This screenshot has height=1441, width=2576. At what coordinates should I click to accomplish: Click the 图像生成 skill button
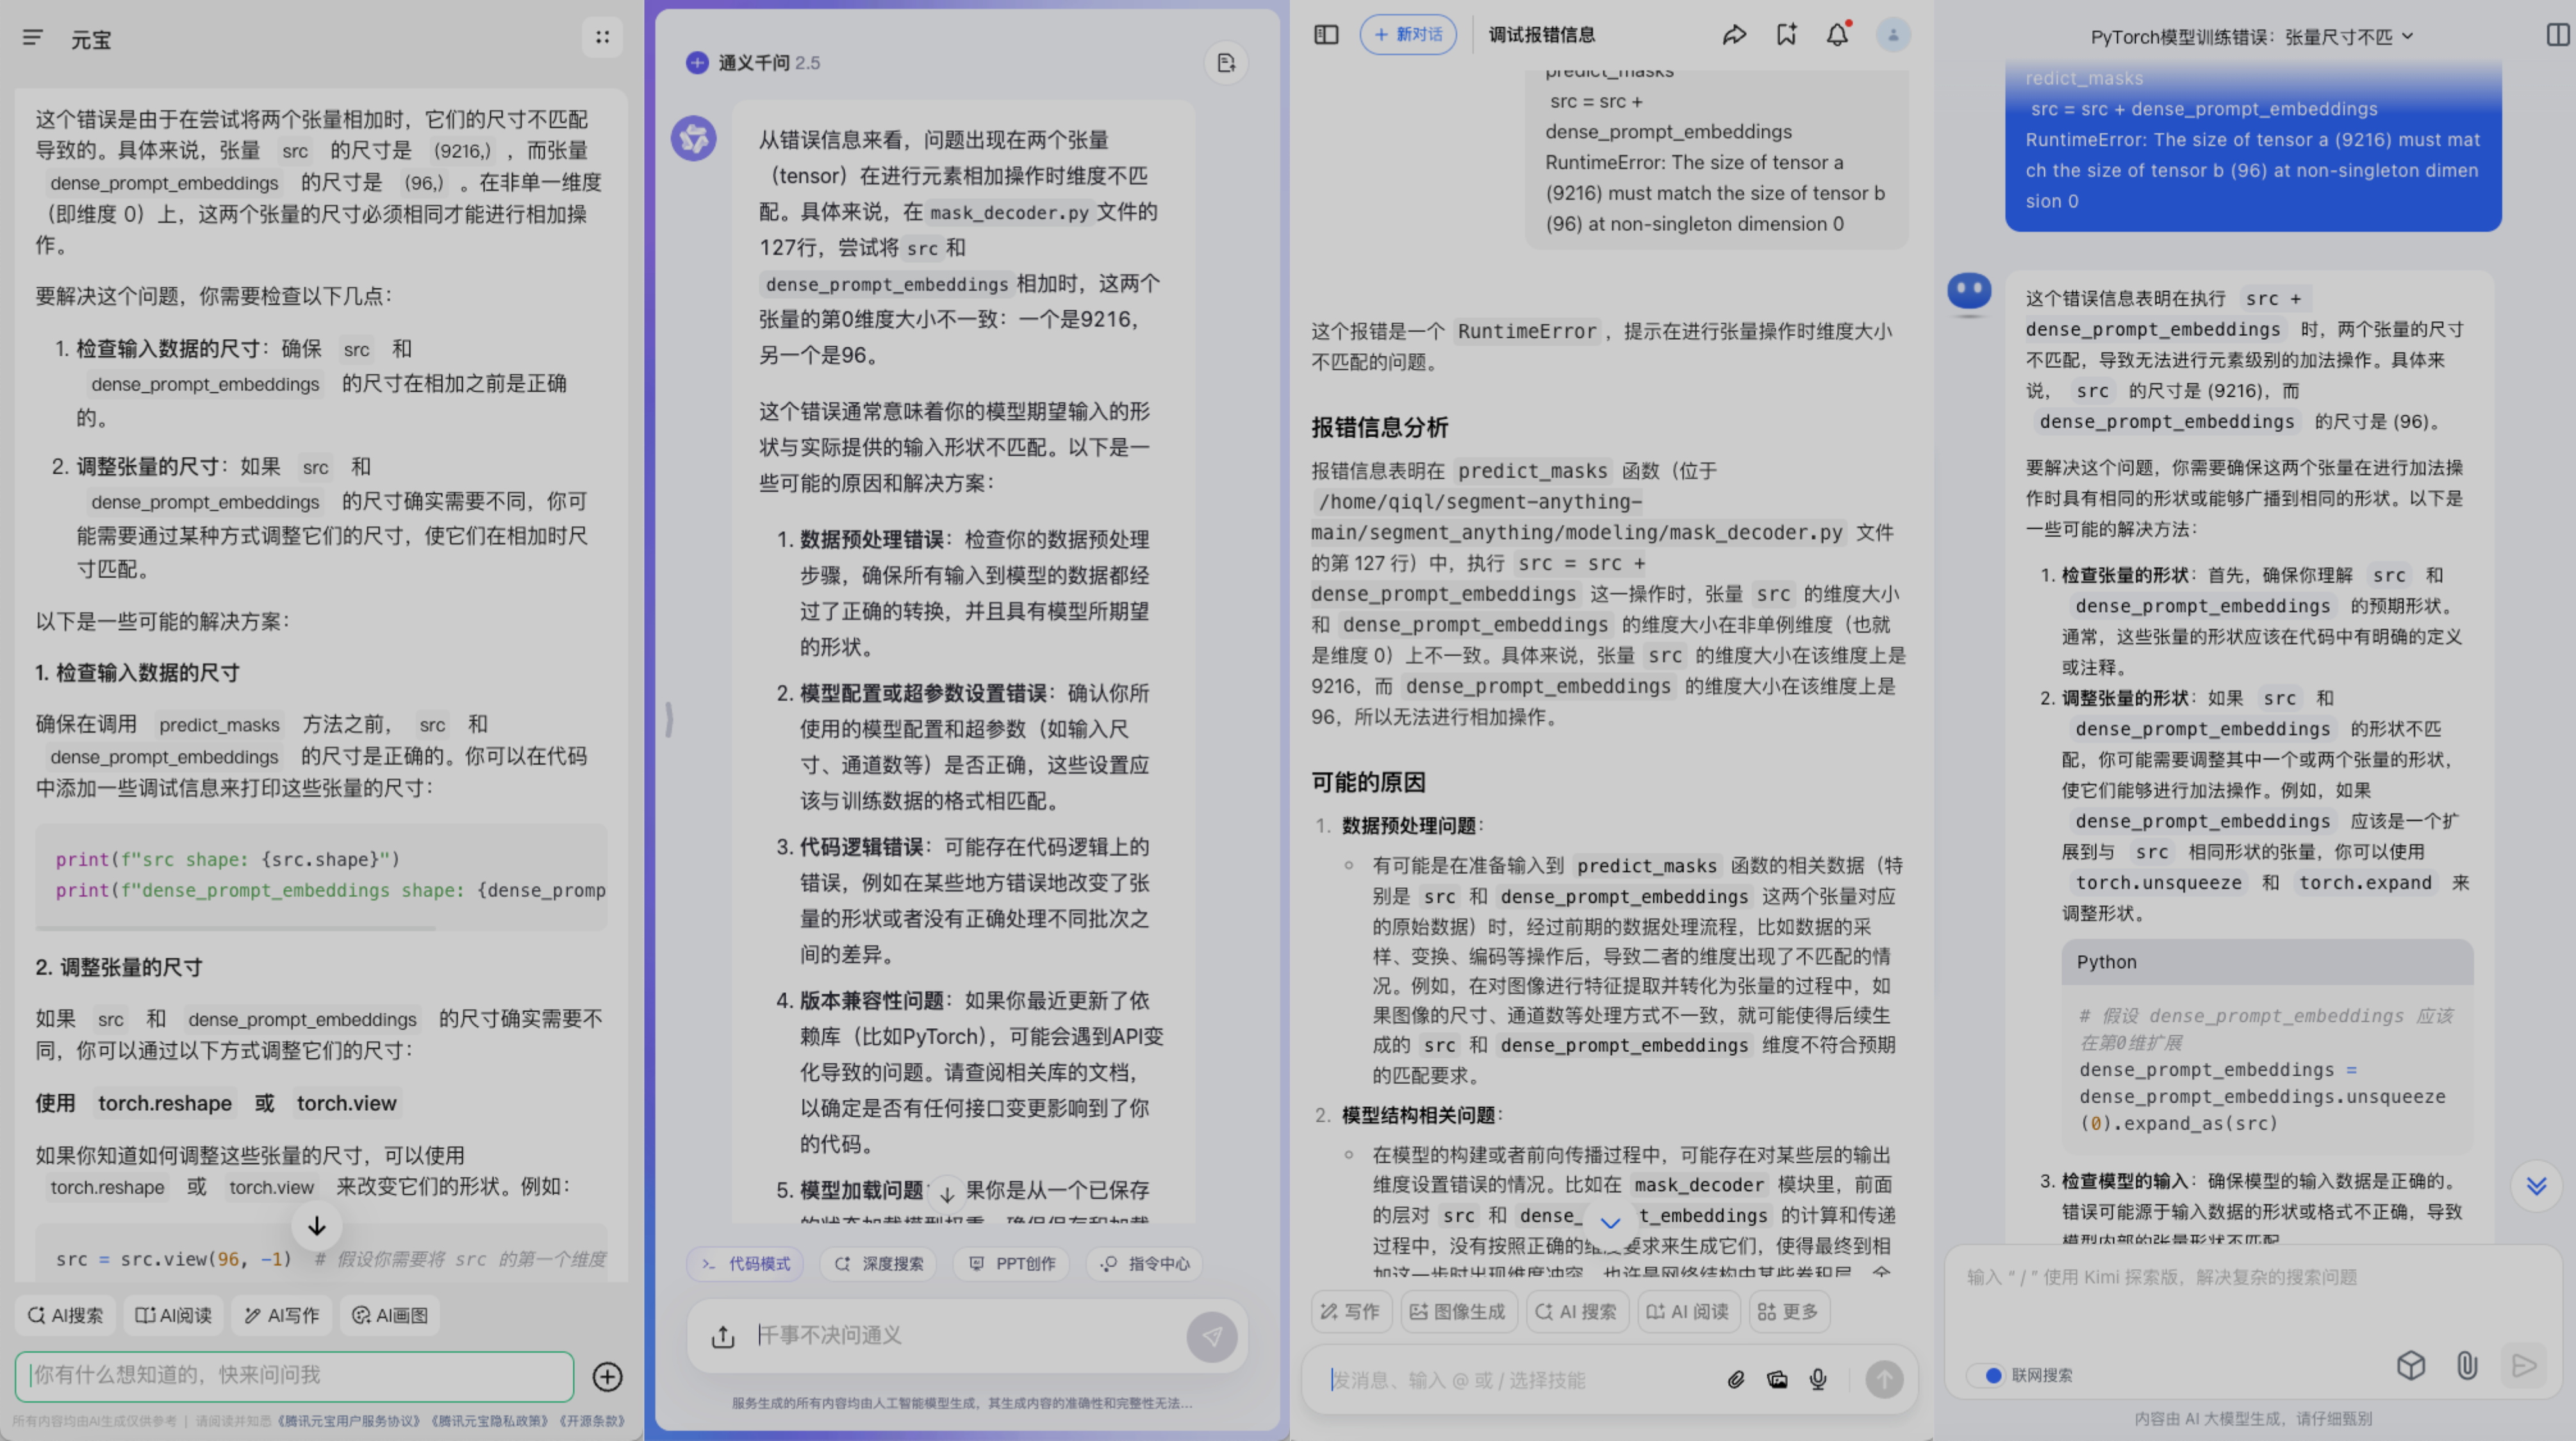[1459, 1311]
